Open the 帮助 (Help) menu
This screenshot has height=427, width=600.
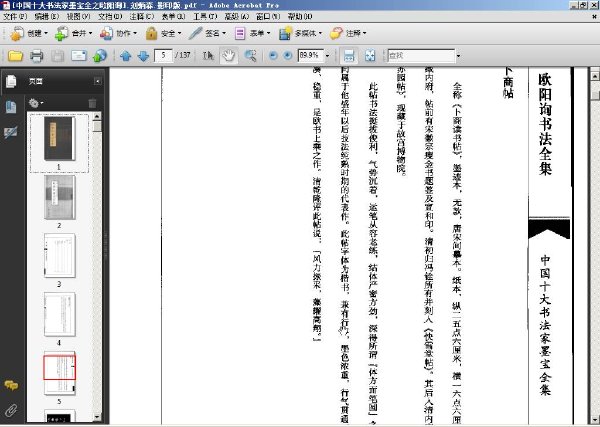coord(300,16)
